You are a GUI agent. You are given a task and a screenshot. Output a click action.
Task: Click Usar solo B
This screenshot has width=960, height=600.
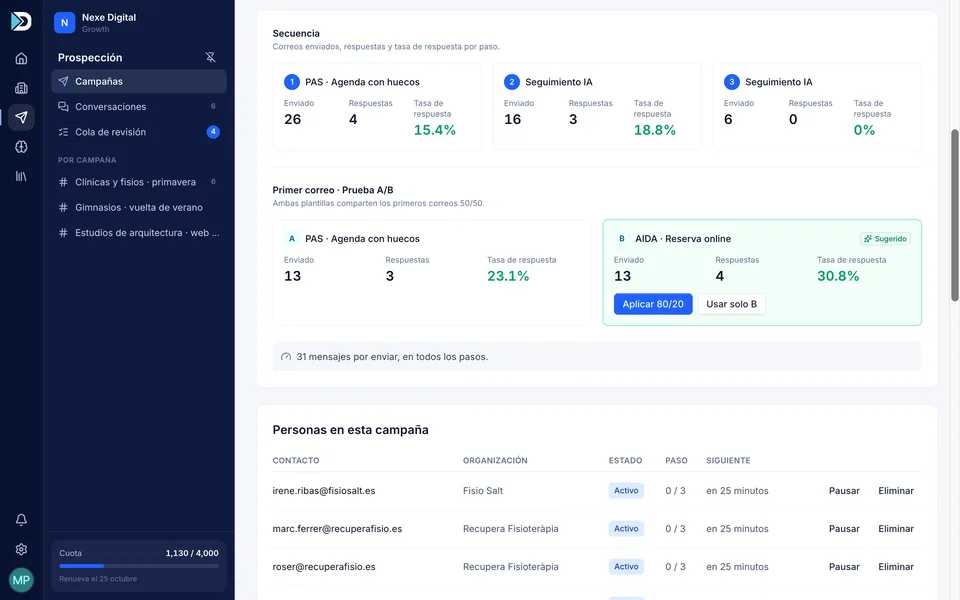732,304
